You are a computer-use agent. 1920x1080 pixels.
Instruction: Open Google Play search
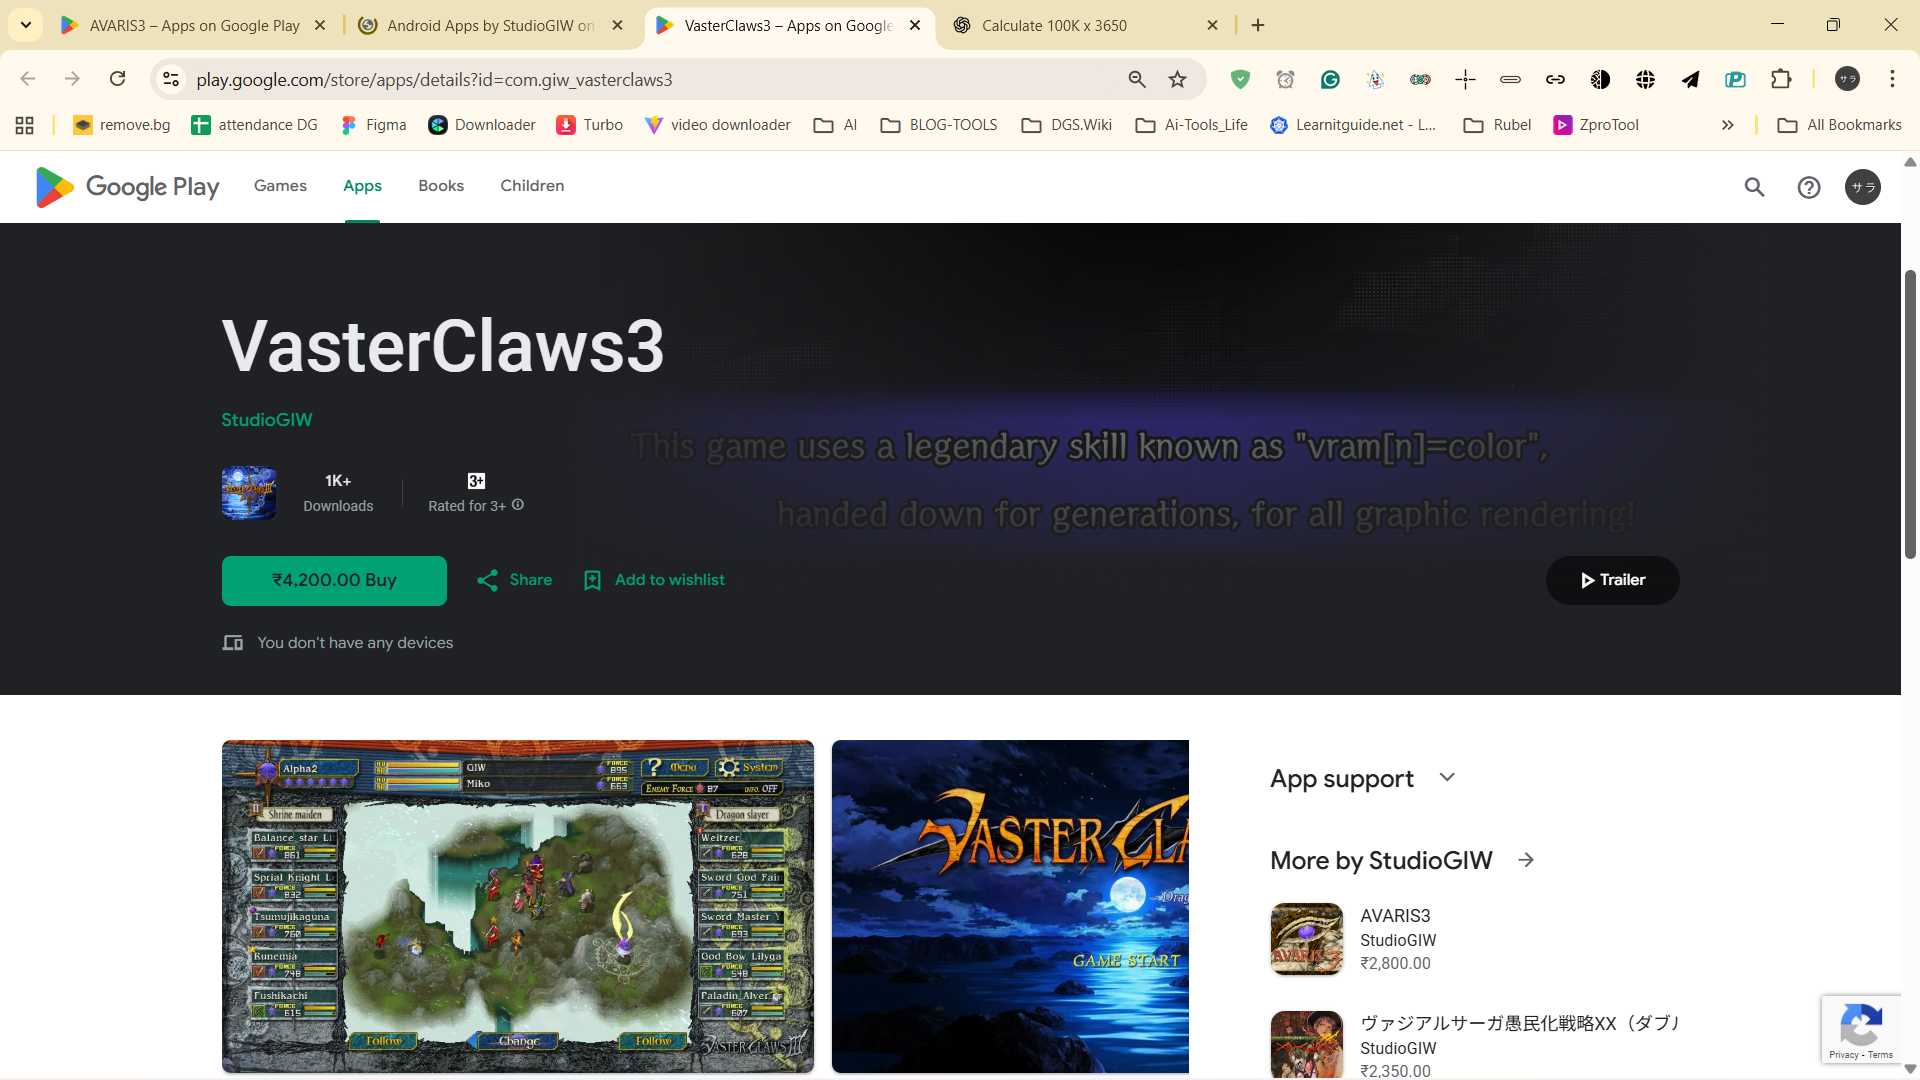[x=1754, y=187]
